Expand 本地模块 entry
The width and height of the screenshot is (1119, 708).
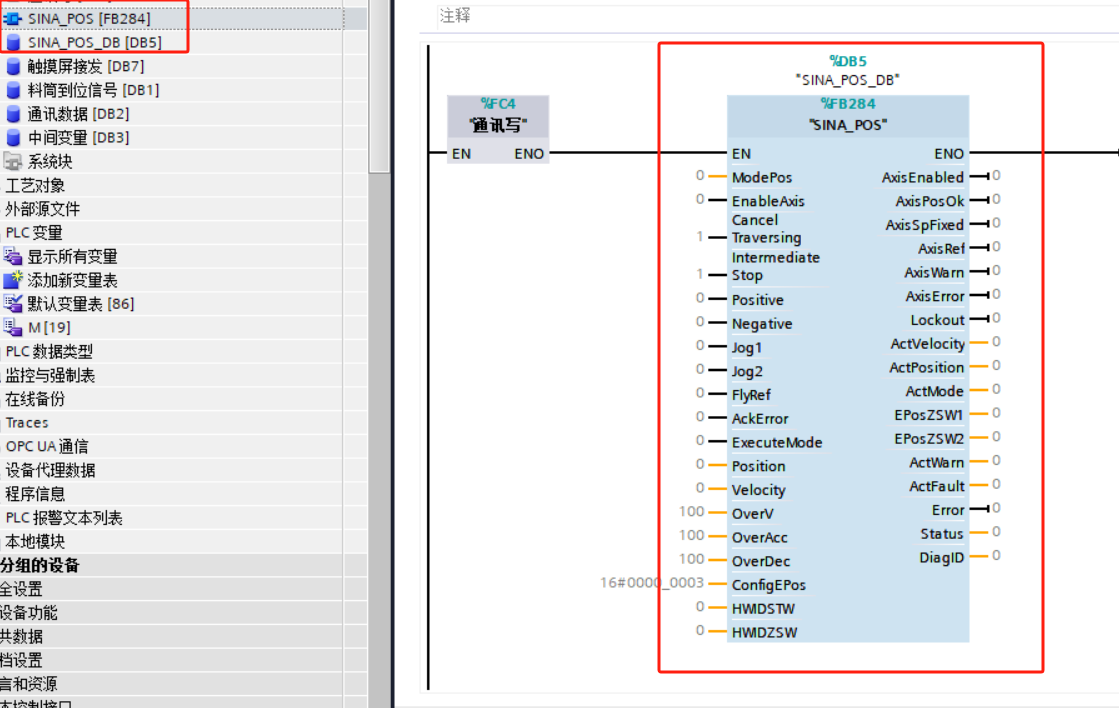(35, 541)
